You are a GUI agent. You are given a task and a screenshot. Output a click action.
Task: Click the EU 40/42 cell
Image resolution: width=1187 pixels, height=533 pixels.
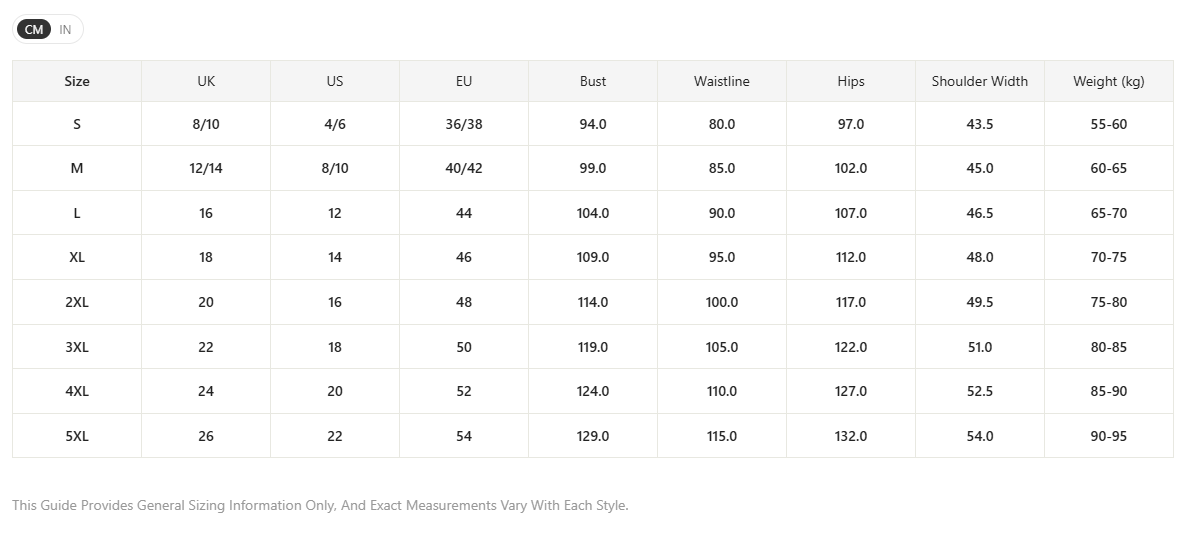[464, 168]
